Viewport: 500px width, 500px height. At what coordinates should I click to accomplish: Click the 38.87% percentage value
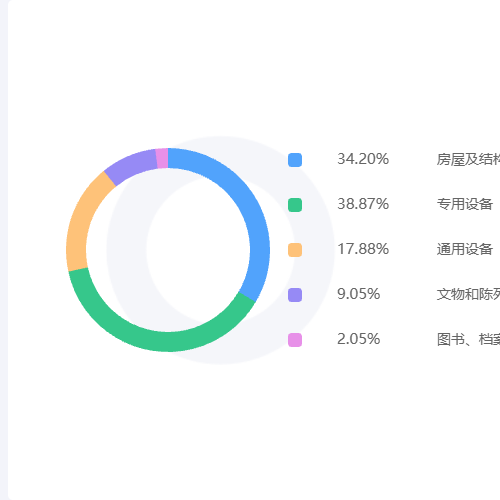click(x=363, y=204)
